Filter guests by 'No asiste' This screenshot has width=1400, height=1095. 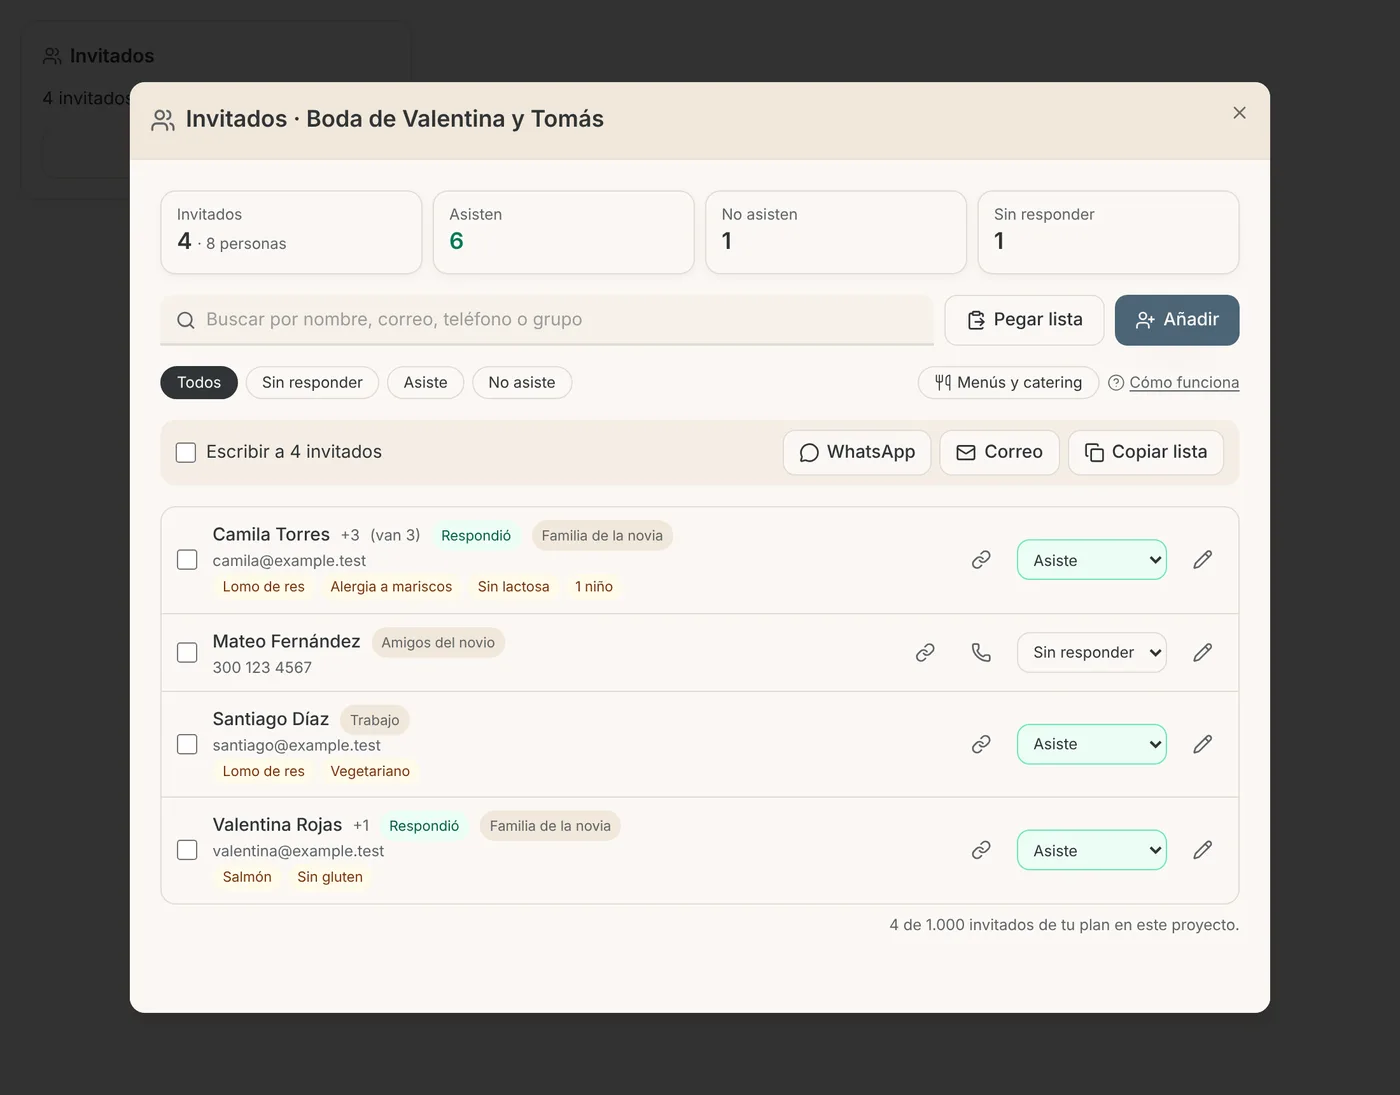(522, 382)
